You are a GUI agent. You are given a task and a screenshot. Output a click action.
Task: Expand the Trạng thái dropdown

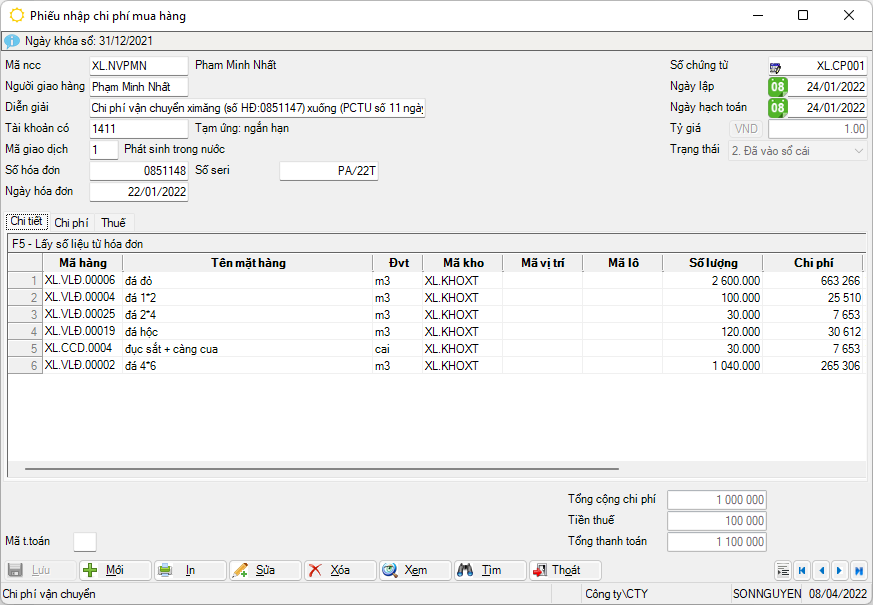[x=858, y=150]
